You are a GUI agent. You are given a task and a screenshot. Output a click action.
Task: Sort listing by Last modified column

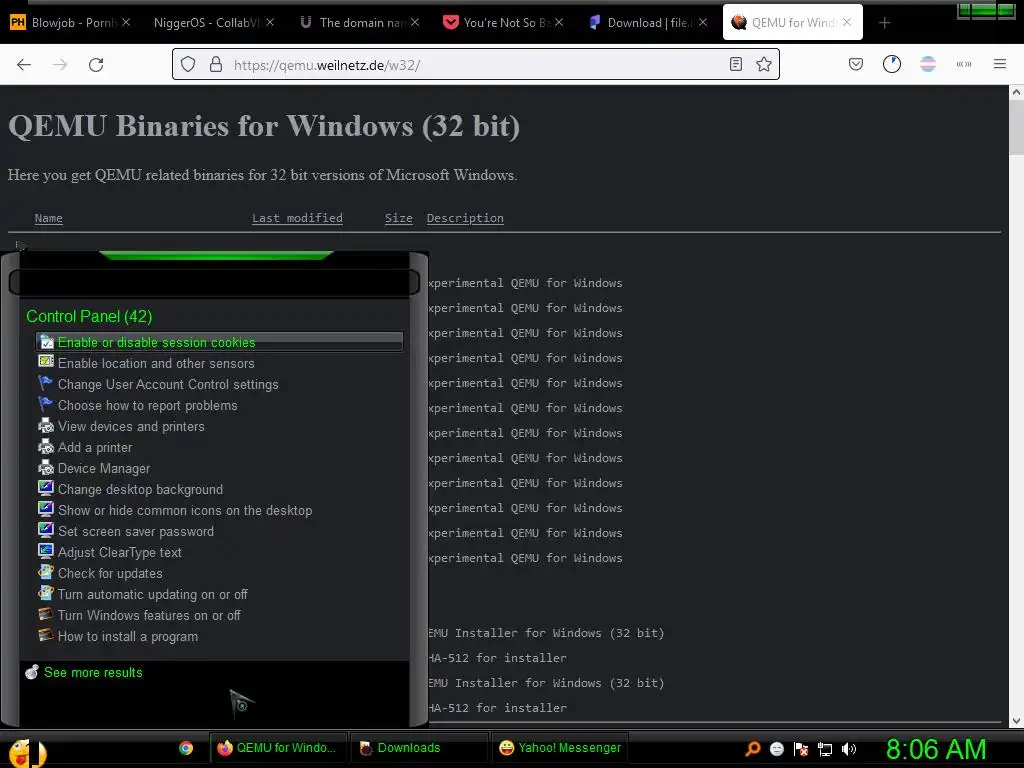coord(297,218)
